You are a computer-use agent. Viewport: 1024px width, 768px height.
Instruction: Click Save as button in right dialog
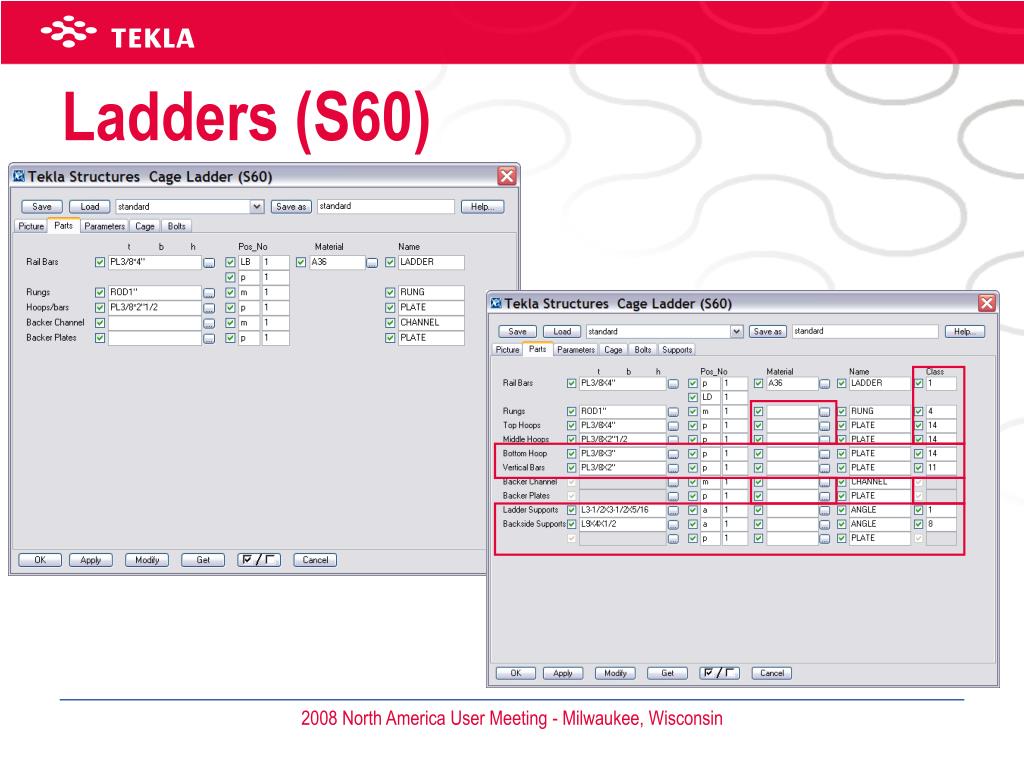pyautogui.click(x=767, y=332)
